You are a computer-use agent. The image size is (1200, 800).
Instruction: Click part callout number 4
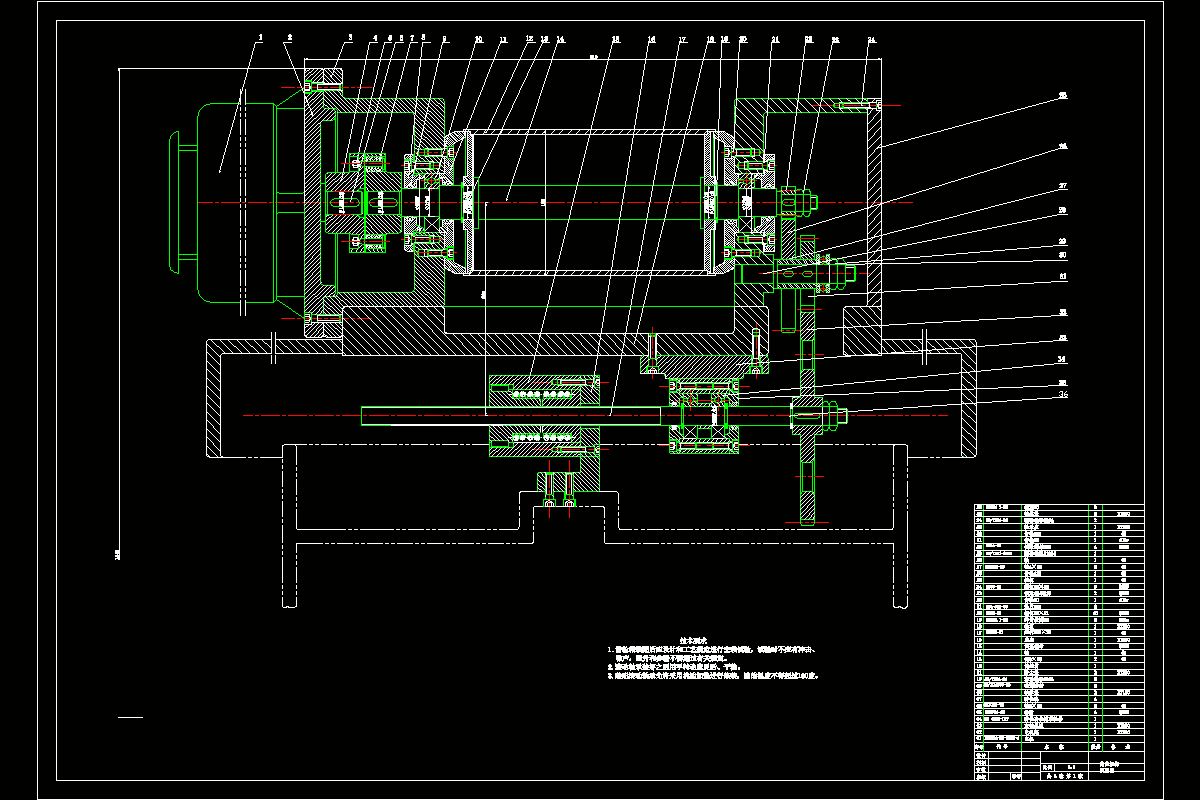tap(375, 38)
